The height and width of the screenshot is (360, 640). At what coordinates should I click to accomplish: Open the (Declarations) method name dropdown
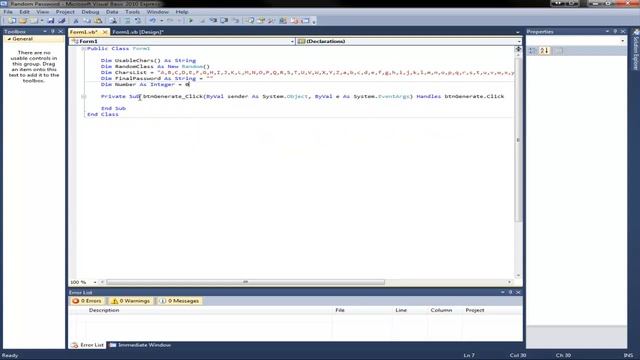point(519,41)
